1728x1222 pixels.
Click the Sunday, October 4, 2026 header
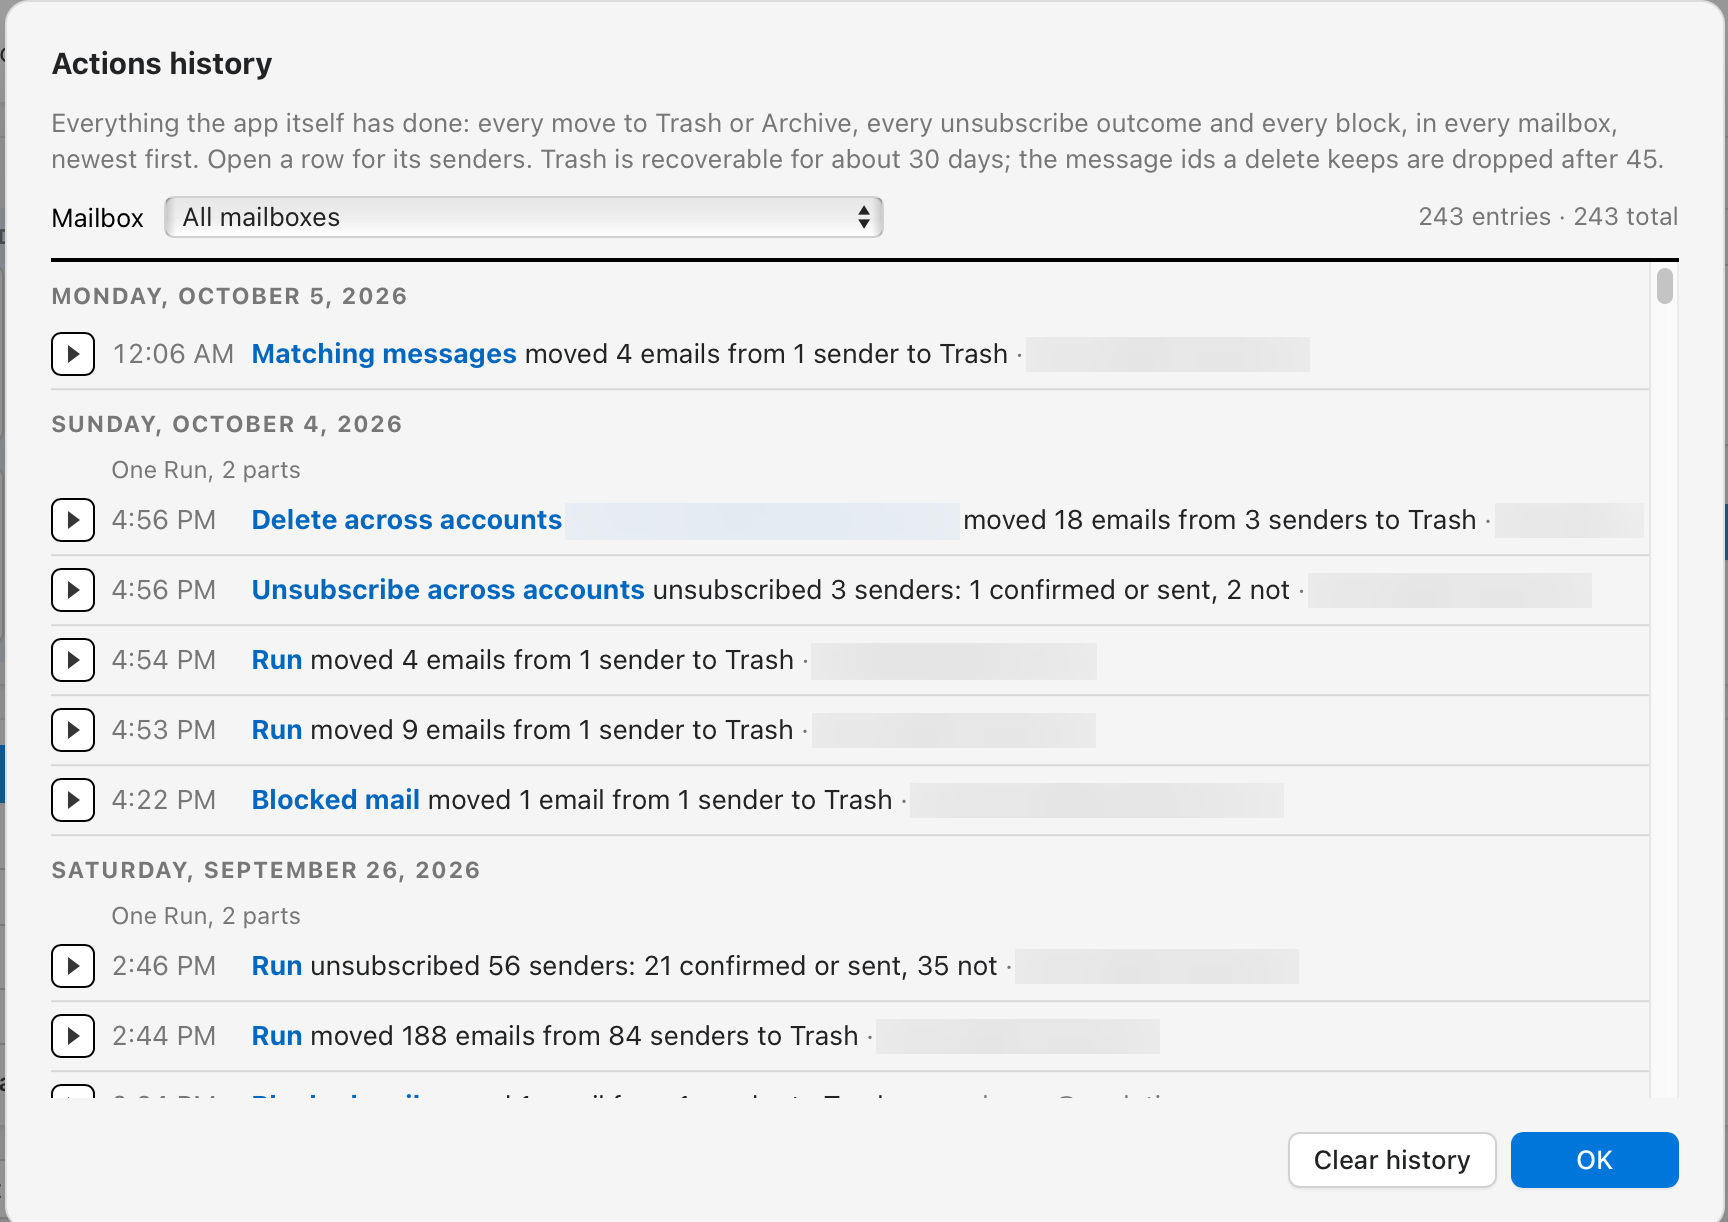(x=227, y=424)
